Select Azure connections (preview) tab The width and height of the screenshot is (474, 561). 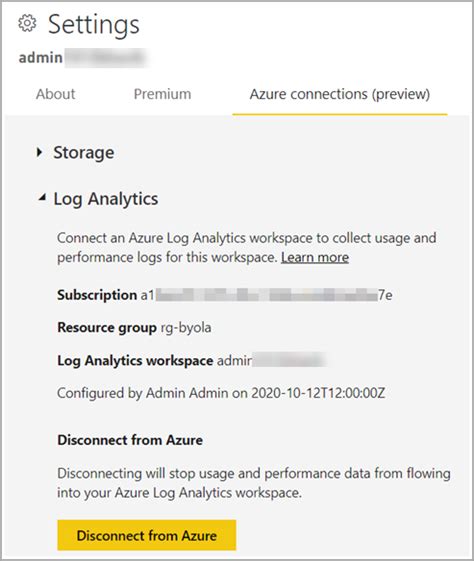tap(340, 94)
